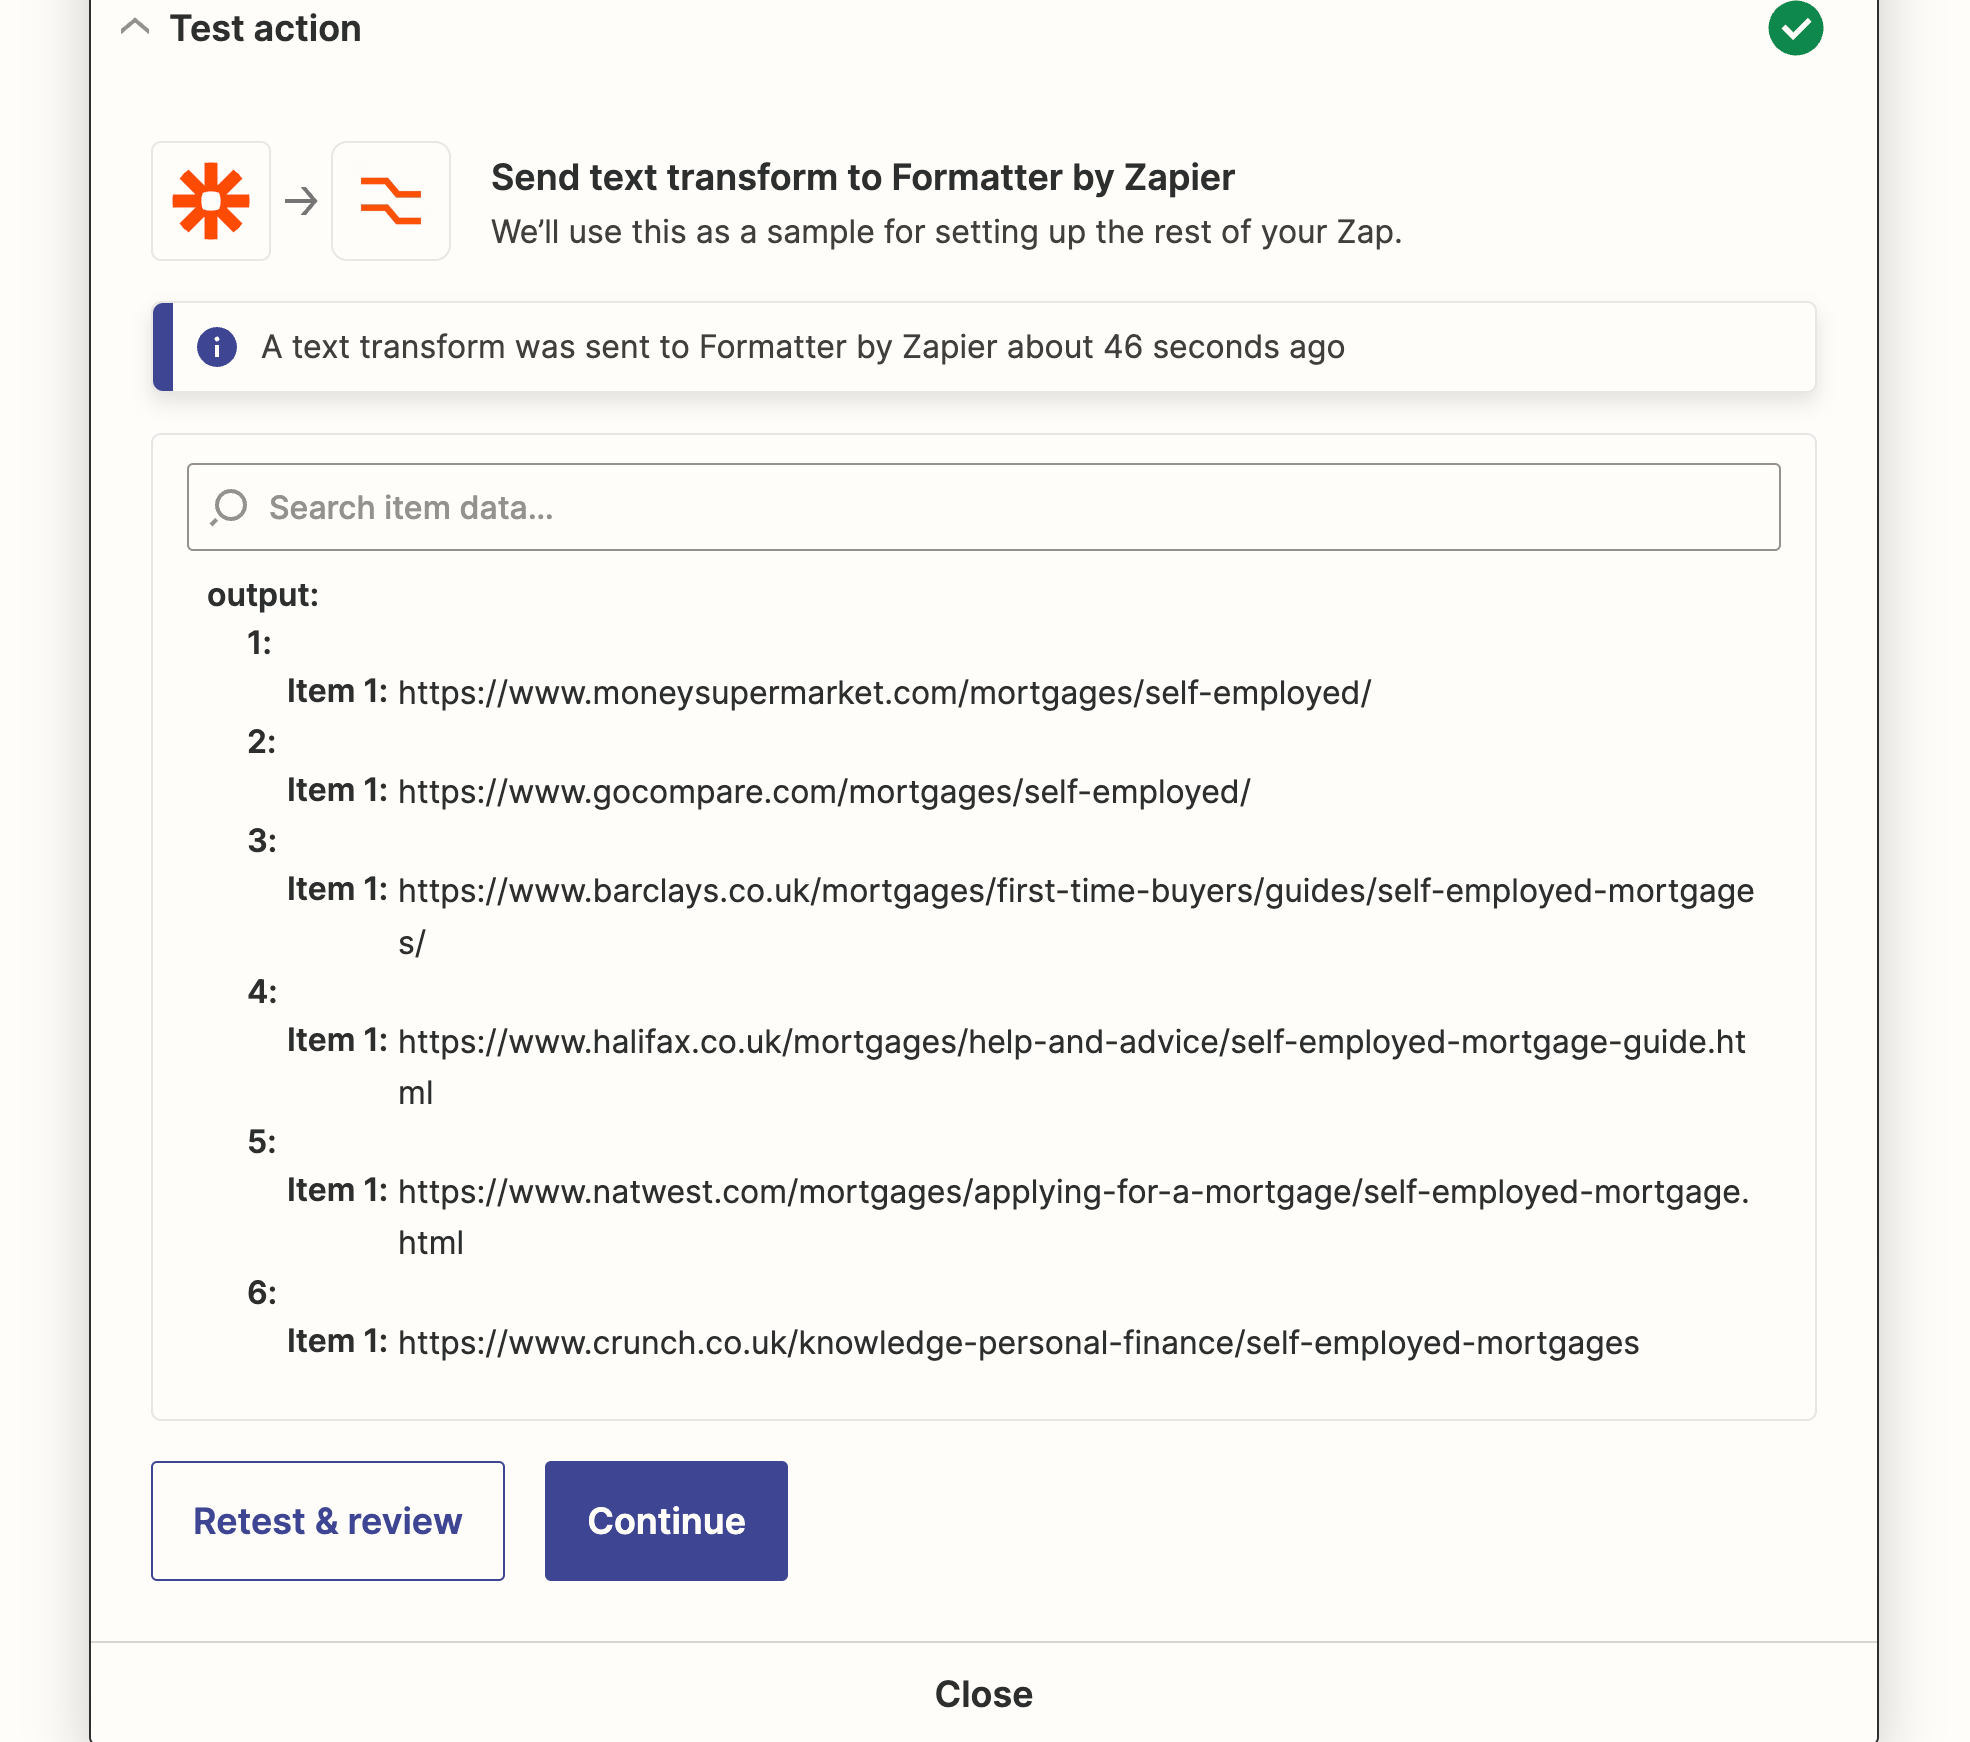Viewport: 1970px width, 1742px height.
Task: Select the barclays.co.uk URL output
Action: [x=1076, y=916]
